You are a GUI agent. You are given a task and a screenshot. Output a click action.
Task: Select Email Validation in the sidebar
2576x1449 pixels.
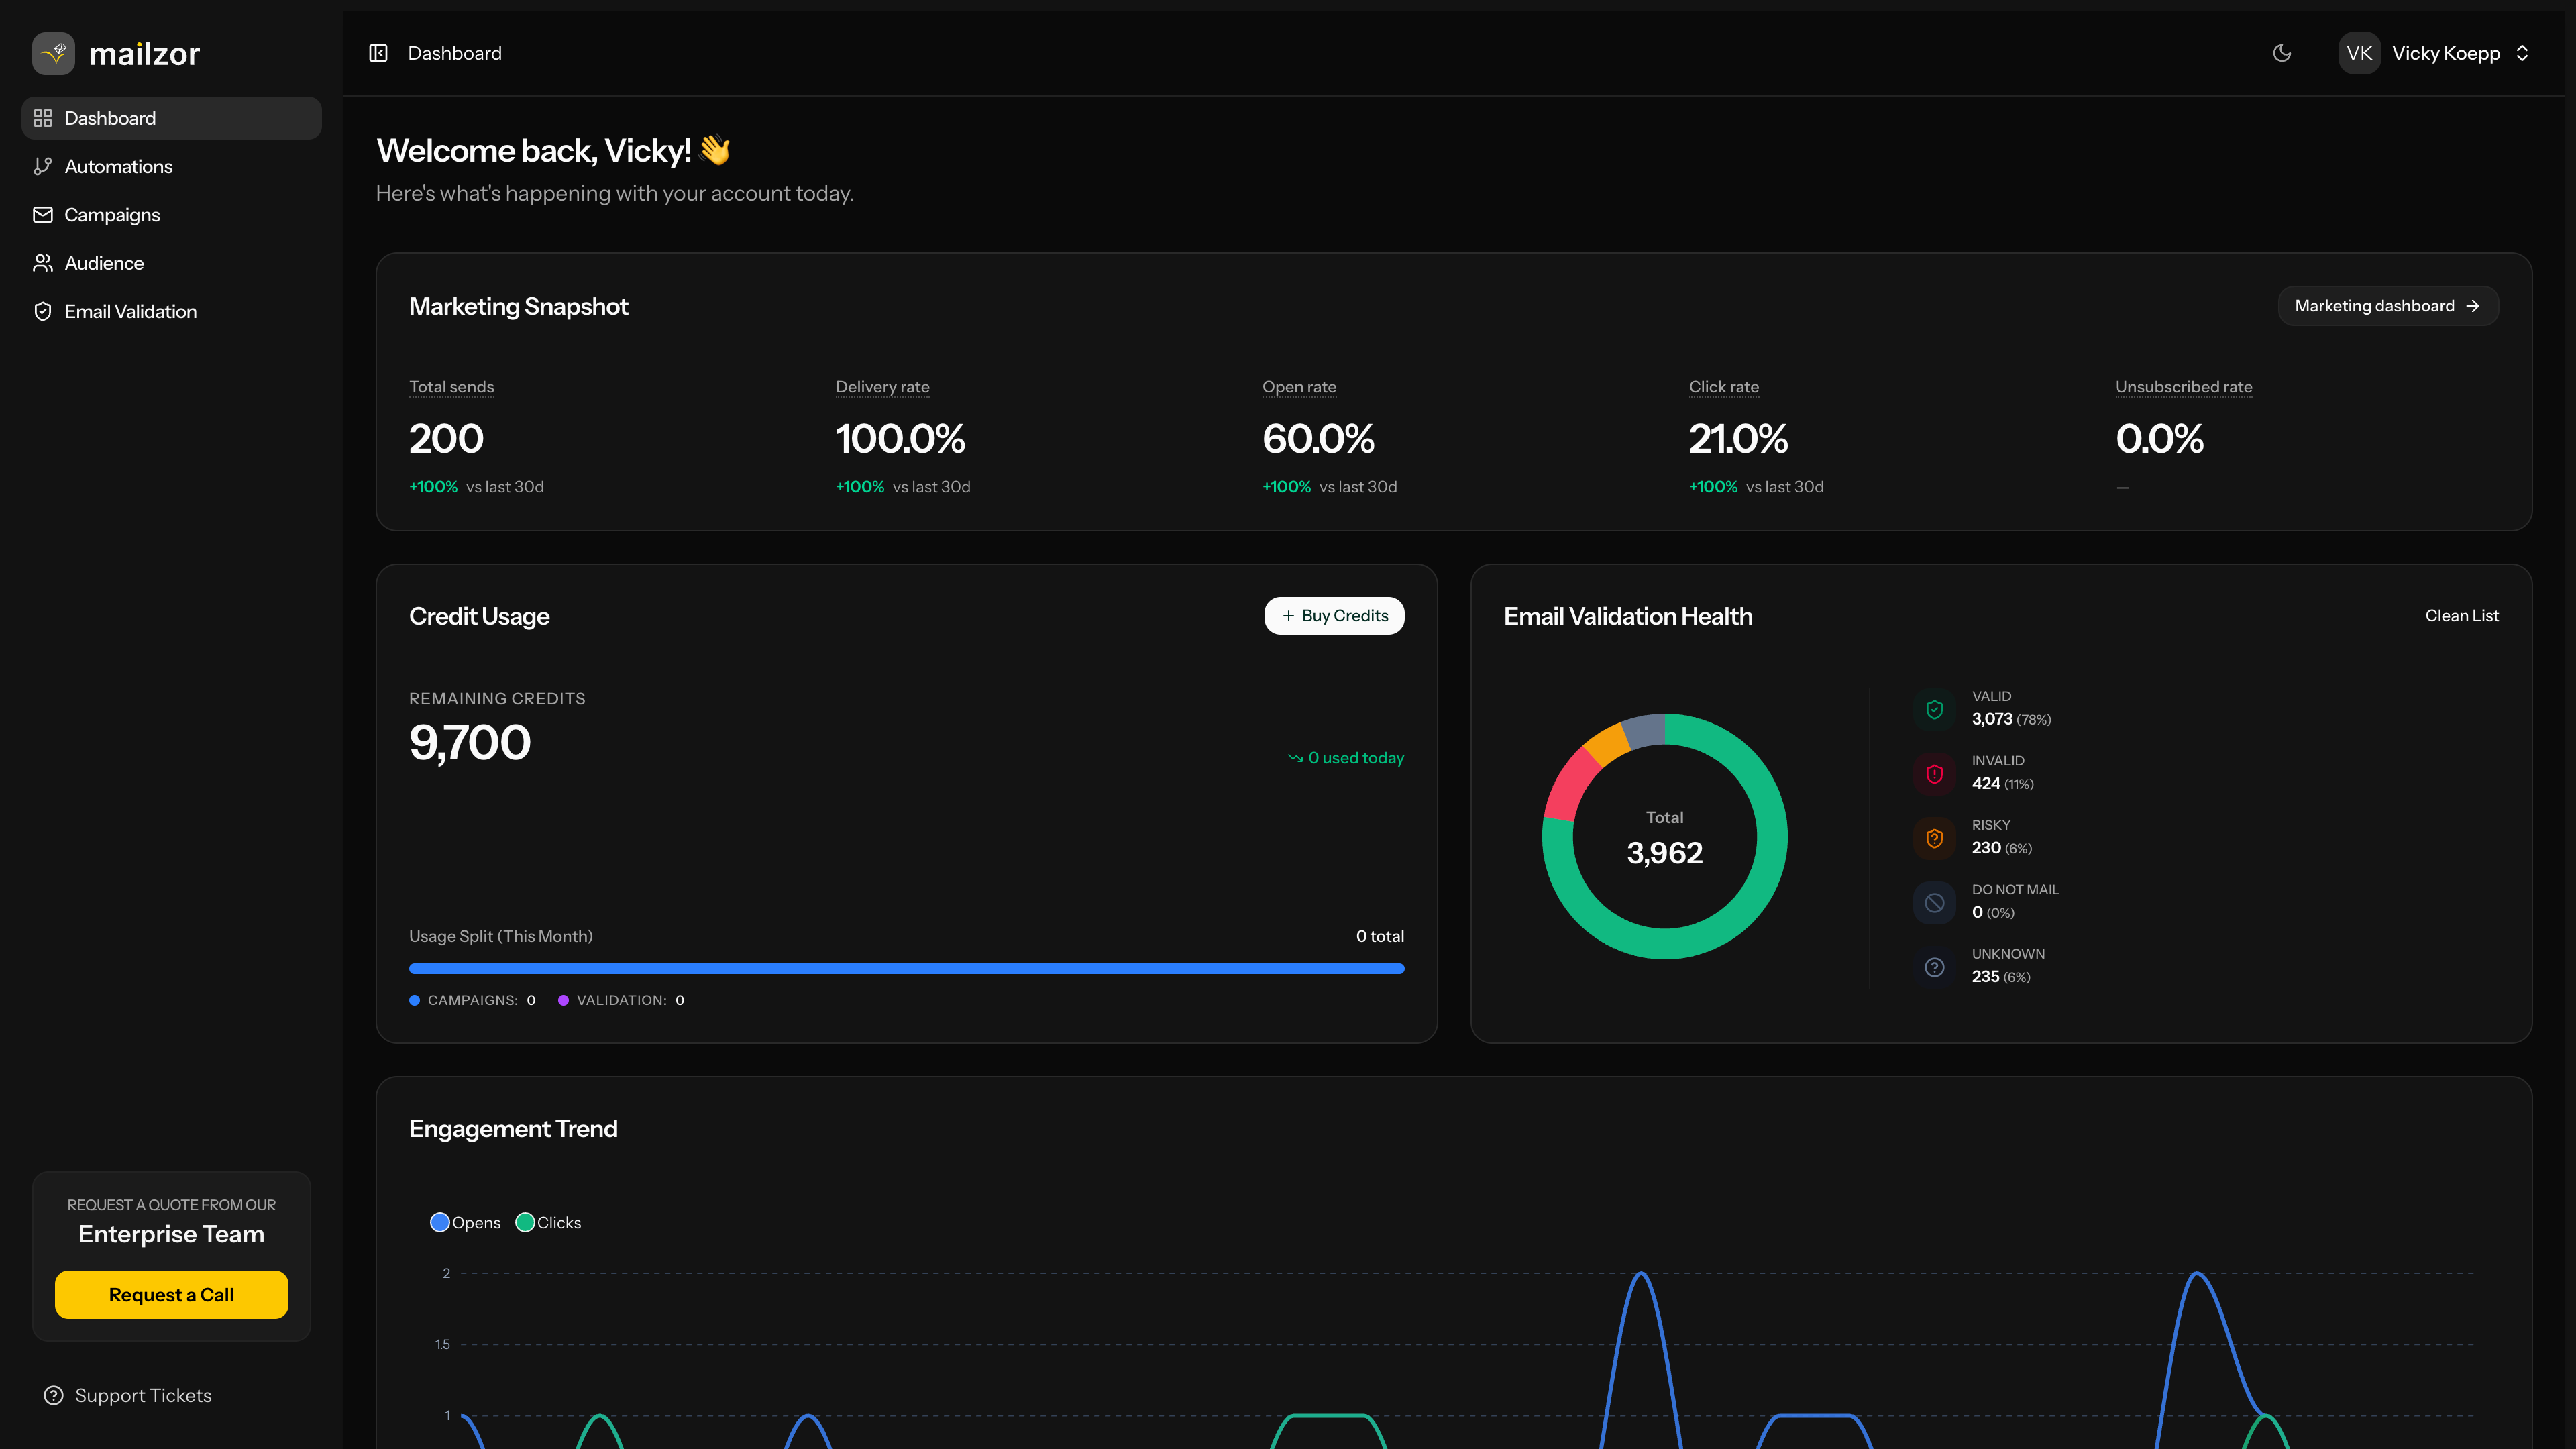coord(171,311)
